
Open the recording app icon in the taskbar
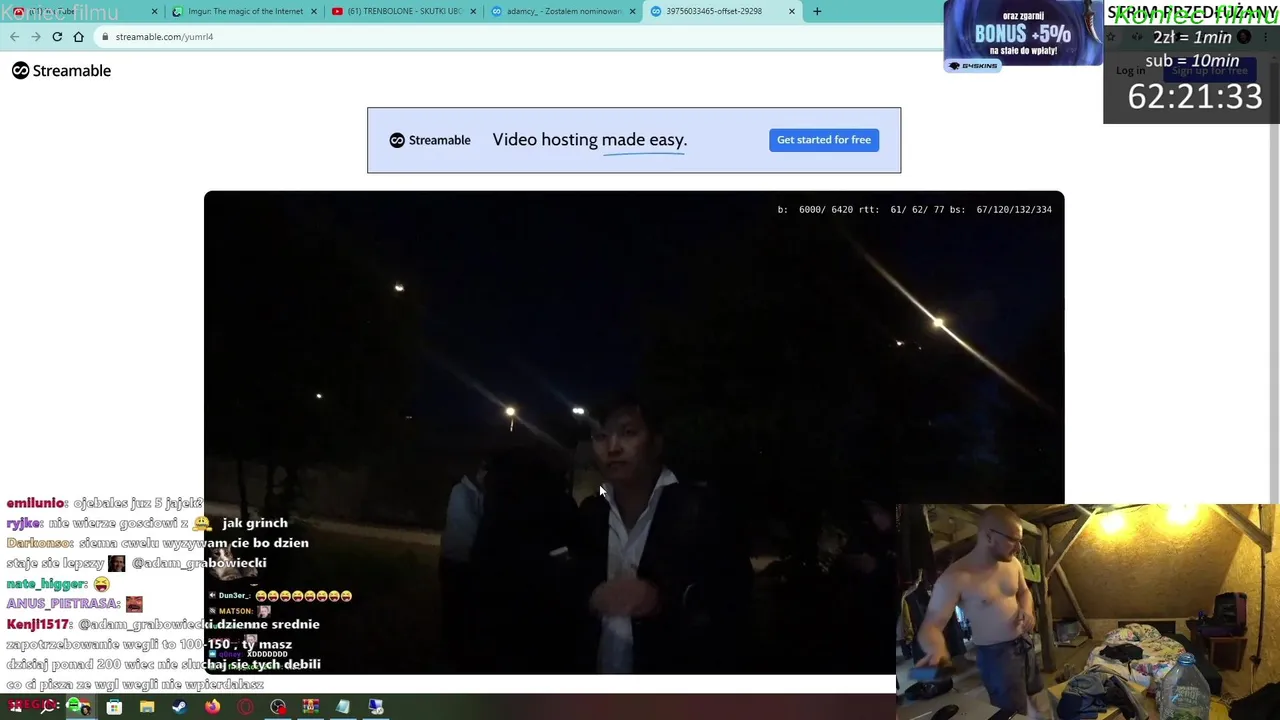tap(278, 707)
